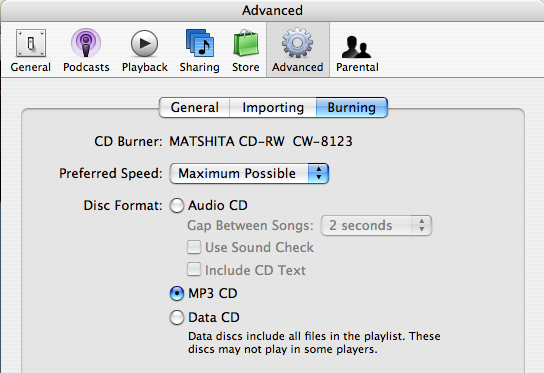Open the Gap Between Songs dropdown
544x373 pixels.
(x=376, y=226)
